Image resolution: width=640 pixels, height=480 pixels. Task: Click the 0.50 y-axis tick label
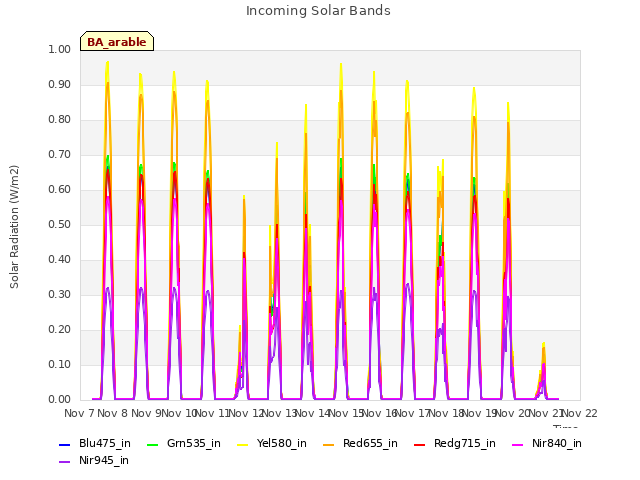click(60, 224)
